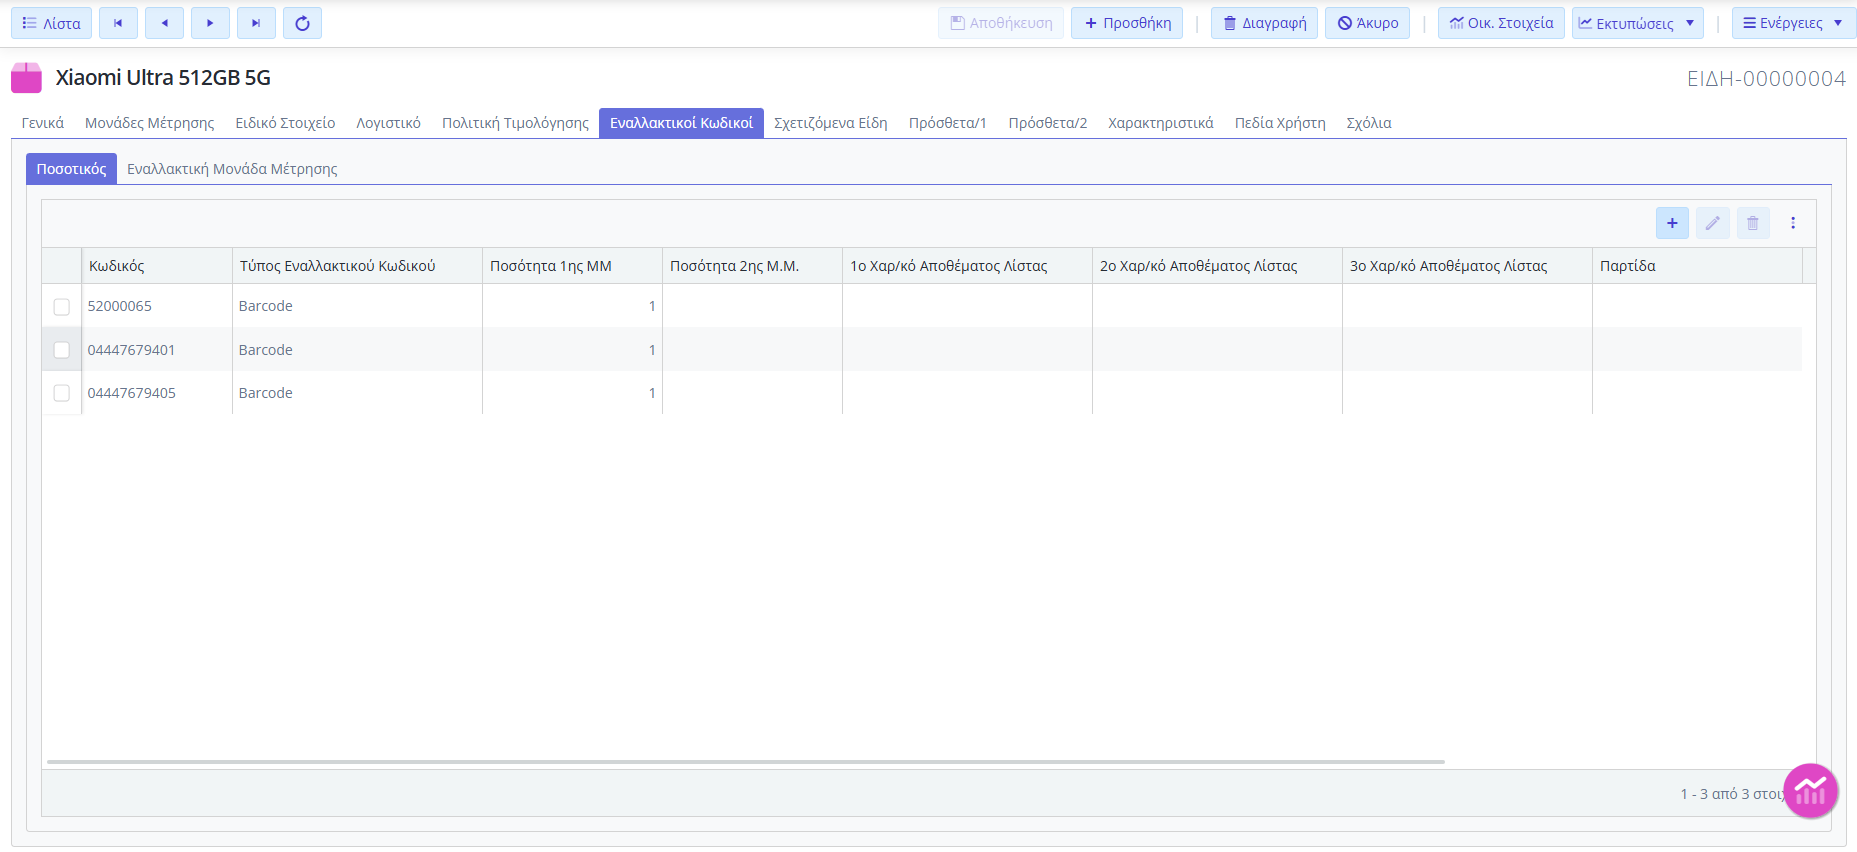The height and width of the screenshot is (852, 1857).
Task: Open the Λίστα list view
Action: [51, 23]
